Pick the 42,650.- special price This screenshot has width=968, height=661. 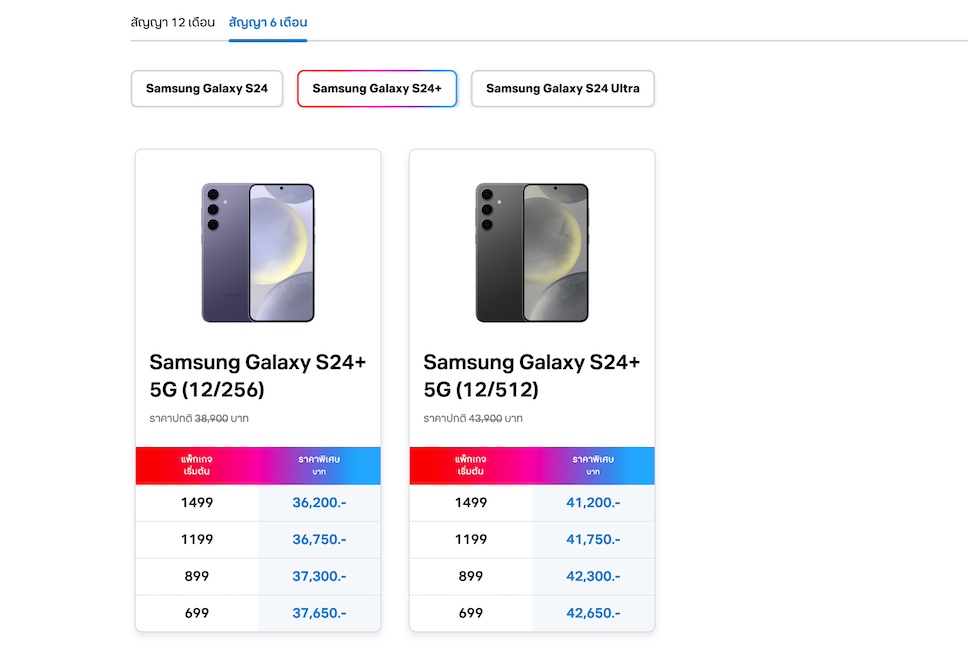click(593, 614)
